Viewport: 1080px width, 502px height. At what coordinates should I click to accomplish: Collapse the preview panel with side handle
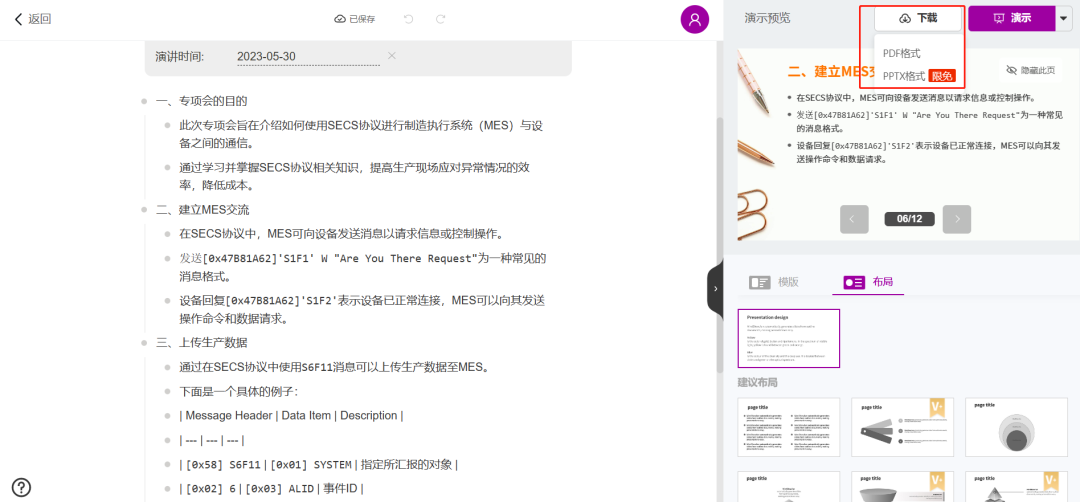coord(715,289)
